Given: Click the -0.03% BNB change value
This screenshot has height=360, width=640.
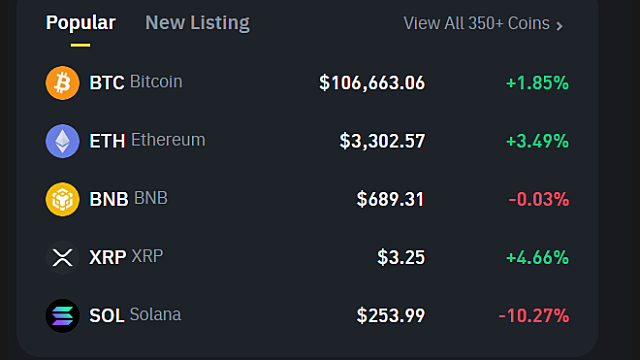Looking at the screenshot, I should pyautogui.click(x=538, y=200).
